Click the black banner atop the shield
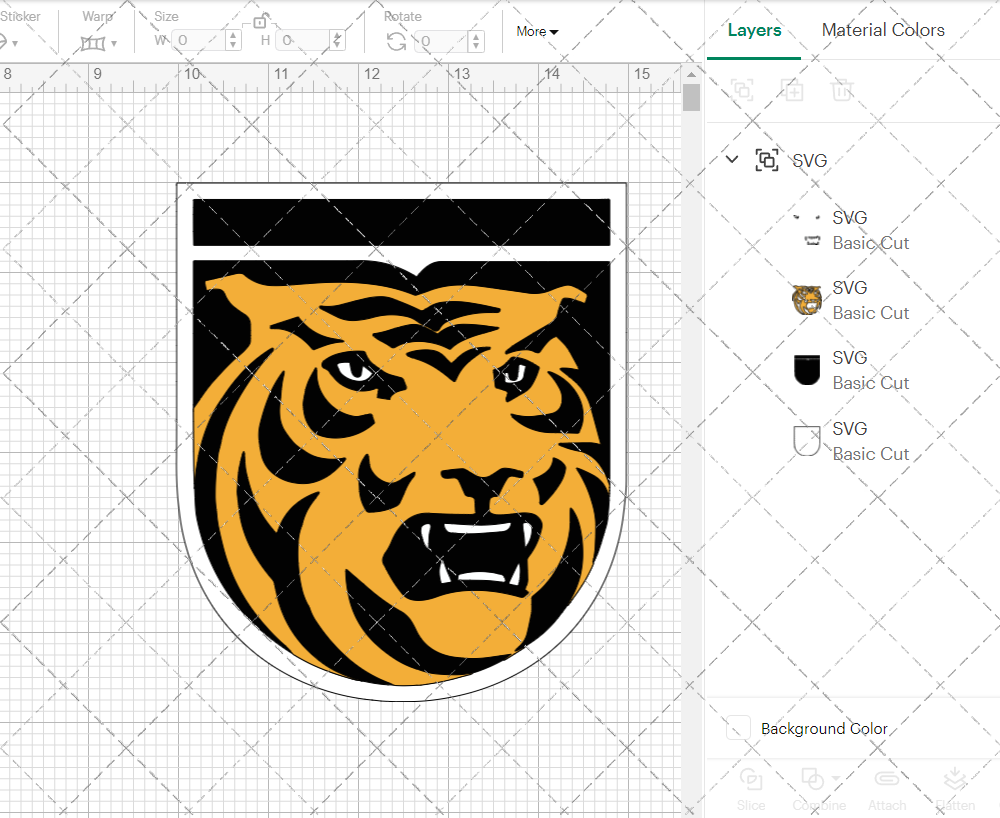Viewport: 1000px width, 818px height. pyautogui.click(x=402, y=222)
